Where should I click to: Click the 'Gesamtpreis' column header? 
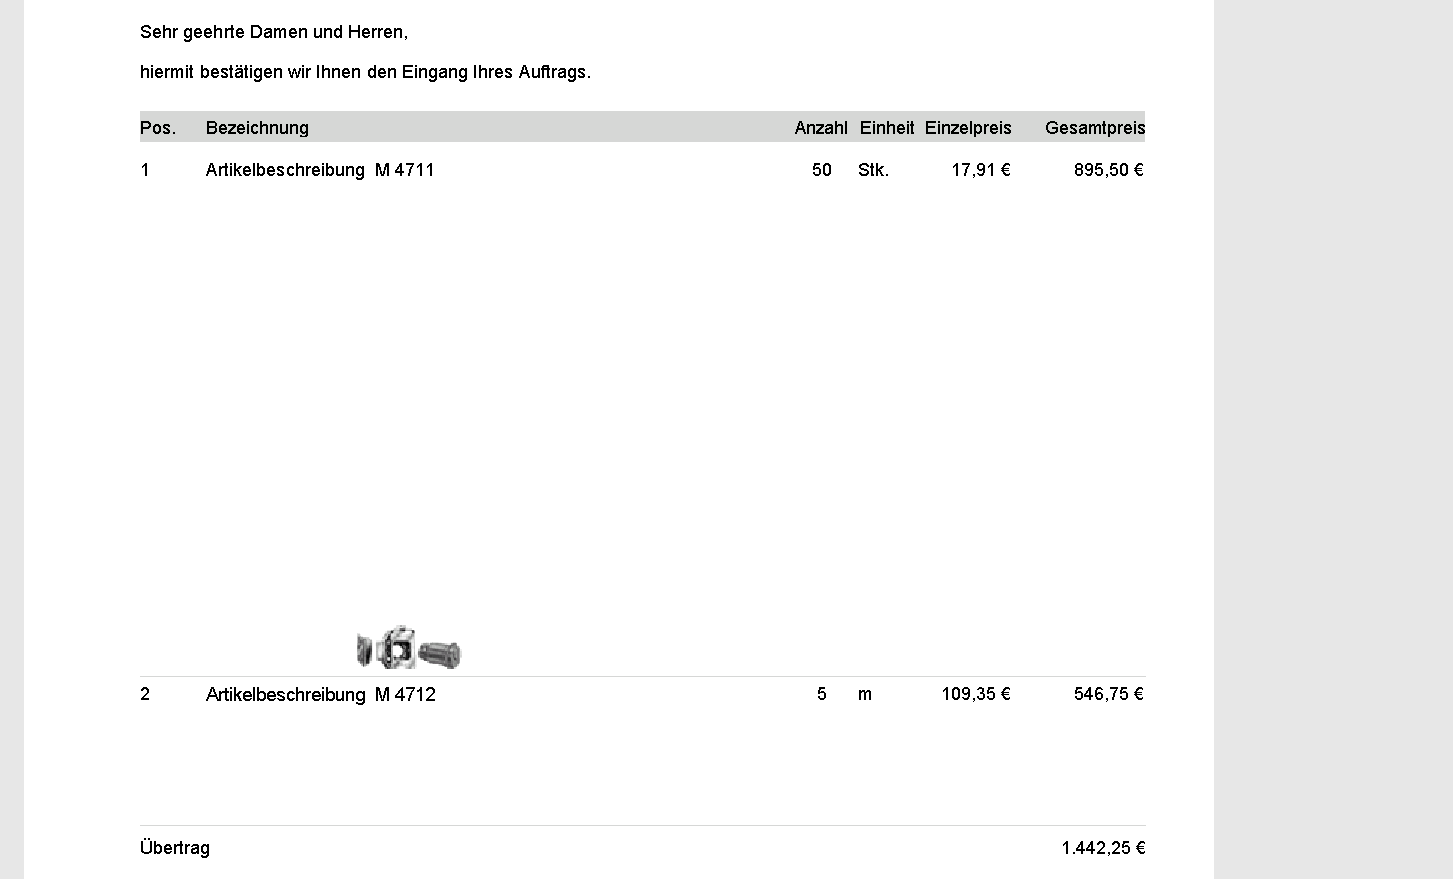point(1095,128)
